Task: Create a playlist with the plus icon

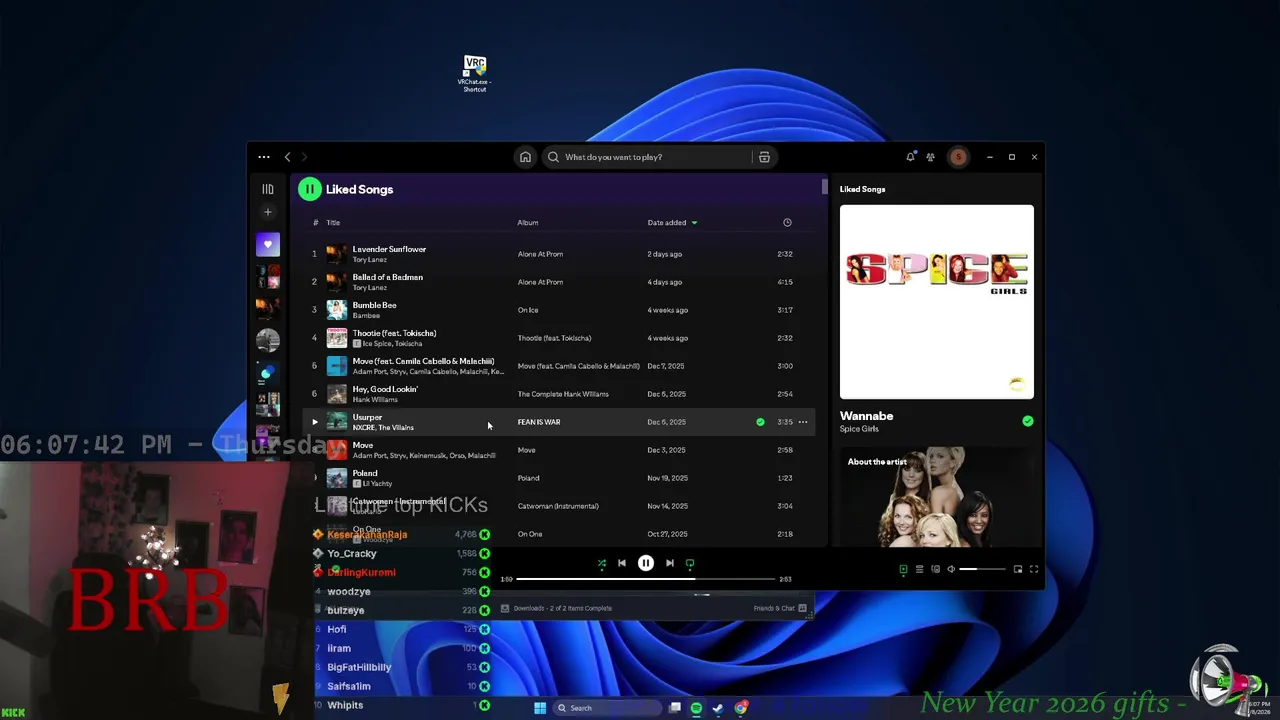Action: pyautogui.click(x=268, y=212)
